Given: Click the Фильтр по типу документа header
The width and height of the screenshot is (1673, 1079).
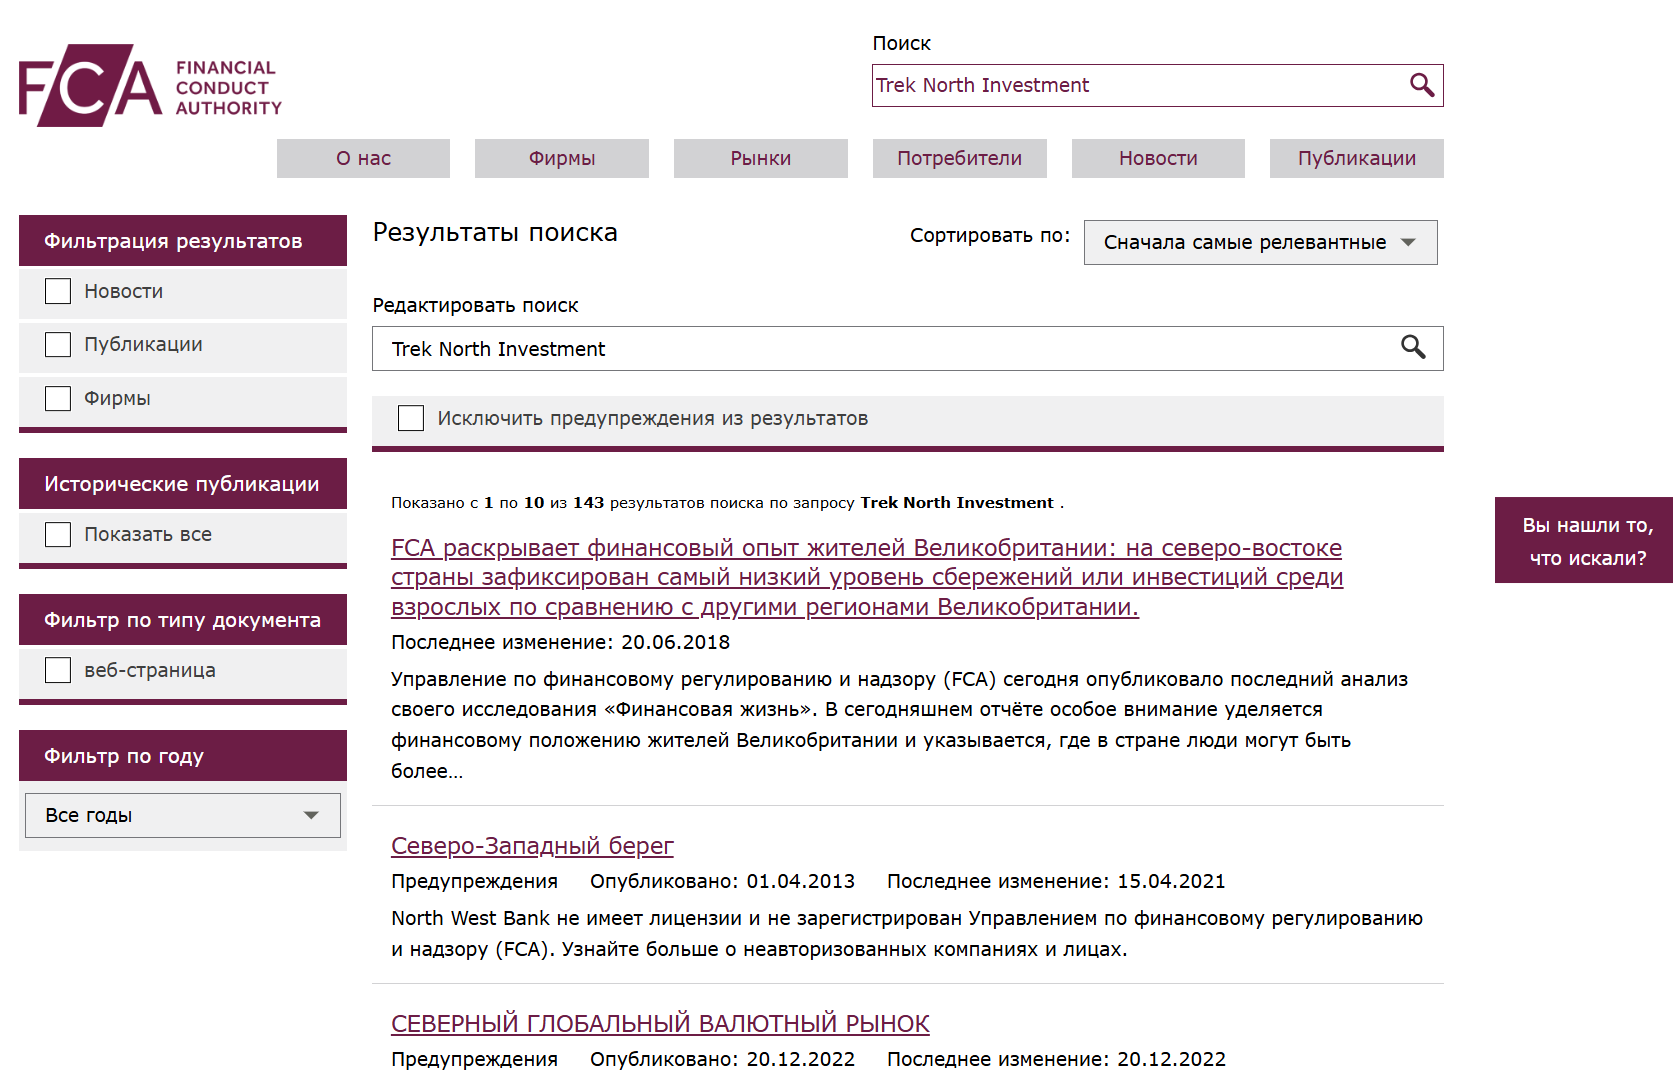Looking at the screenshot, I should click(183, 620).
